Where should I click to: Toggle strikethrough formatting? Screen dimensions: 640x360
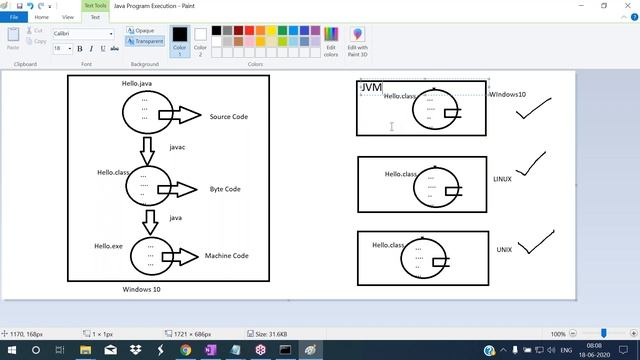[x=115, y=49]
